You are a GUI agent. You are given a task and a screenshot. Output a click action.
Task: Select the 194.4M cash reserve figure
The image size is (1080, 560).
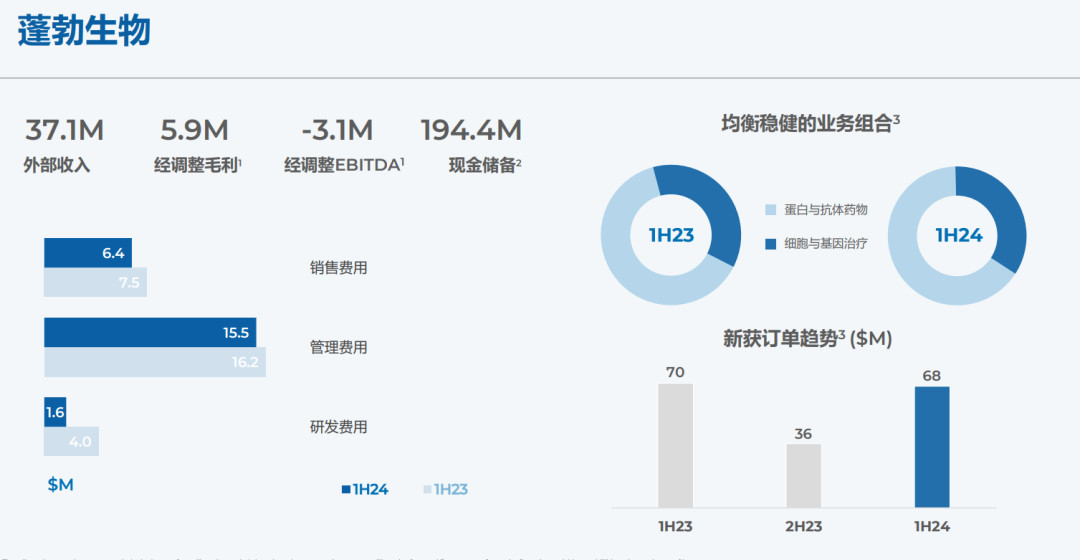pyautogui.click(x=471, y=131)
